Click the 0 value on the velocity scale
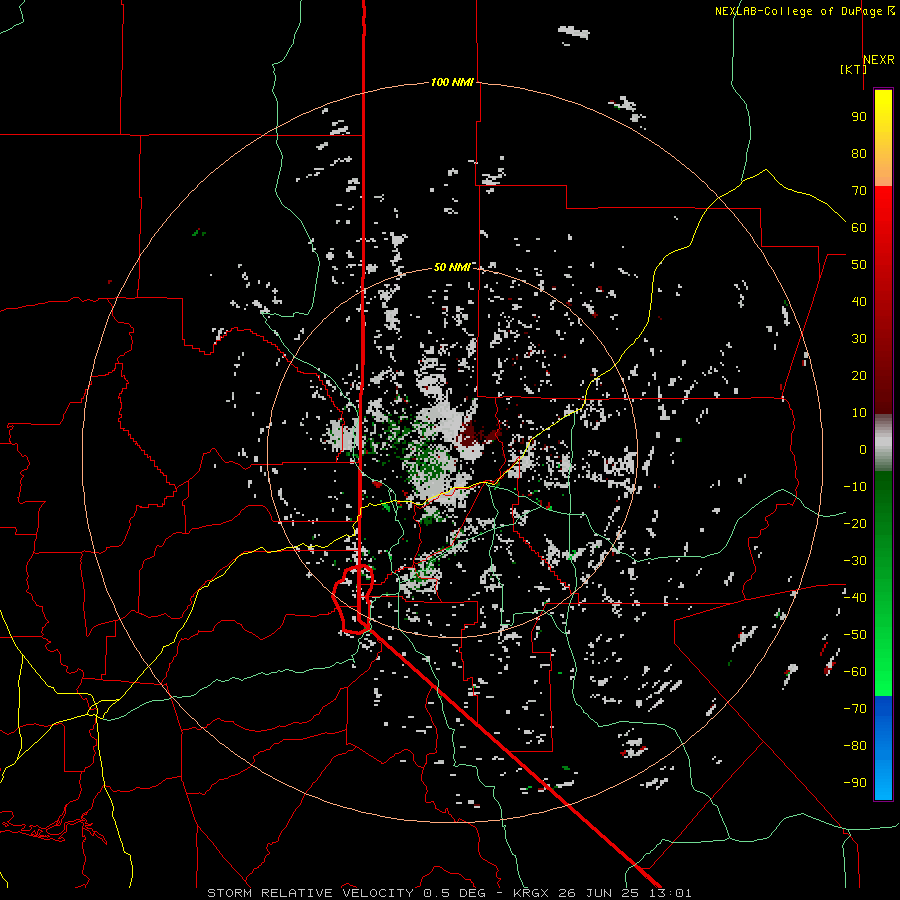900x900 pixels. point(863,449)
